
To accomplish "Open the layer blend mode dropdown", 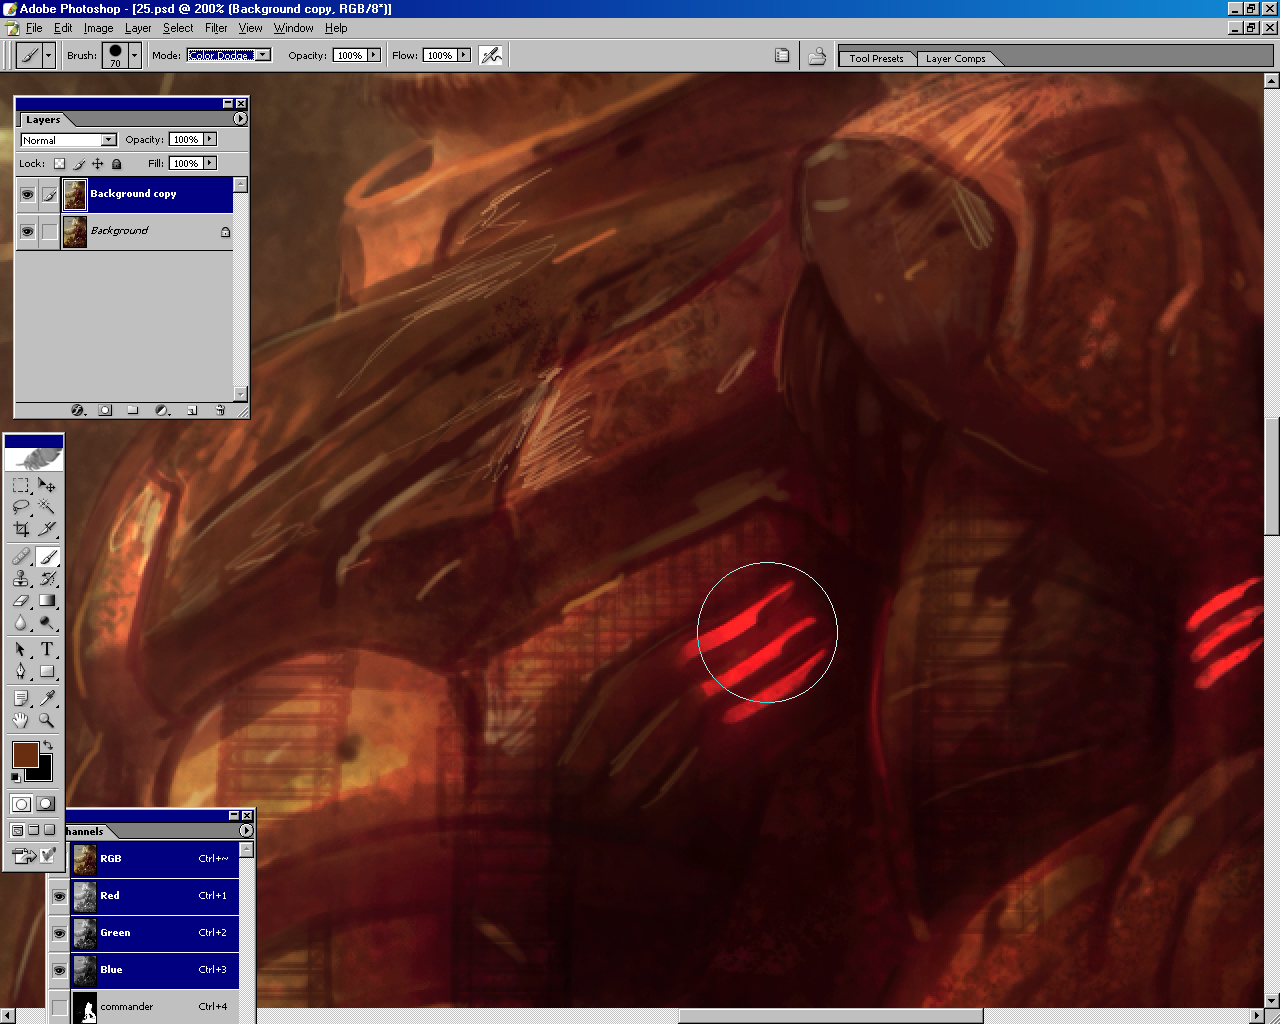I will coord(109,140).
